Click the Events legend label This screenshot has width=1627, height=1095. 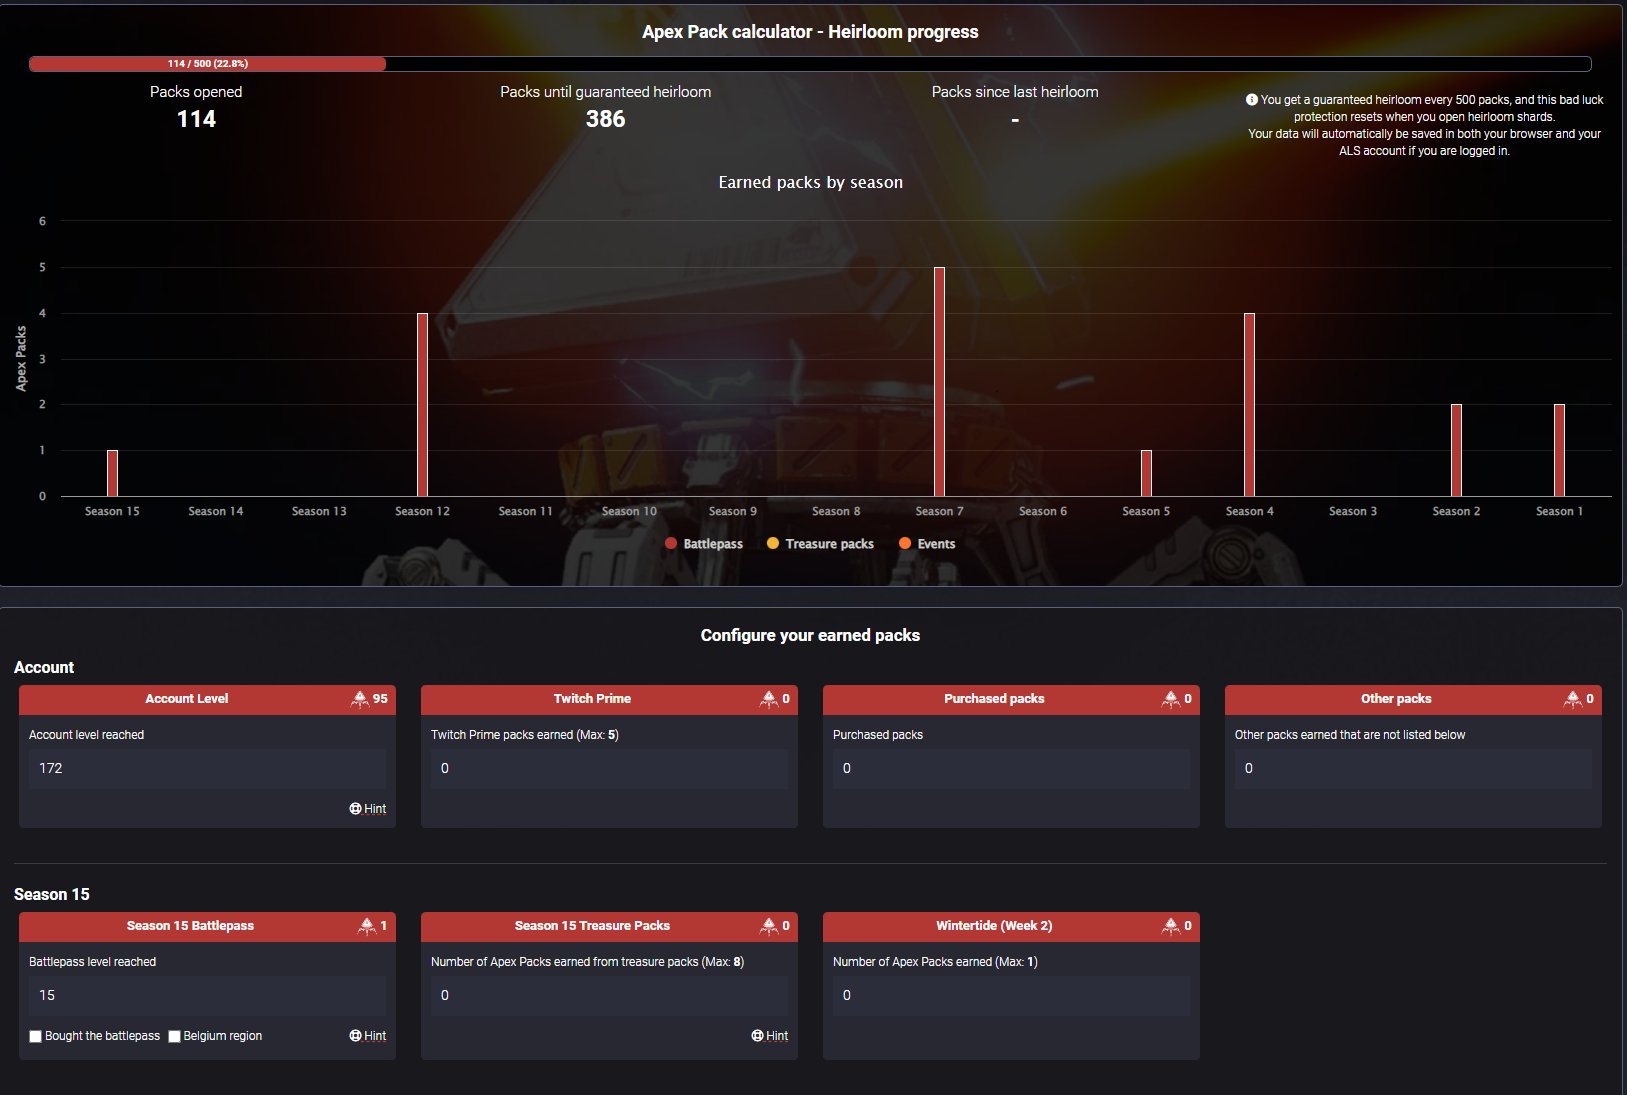(936, 544)
